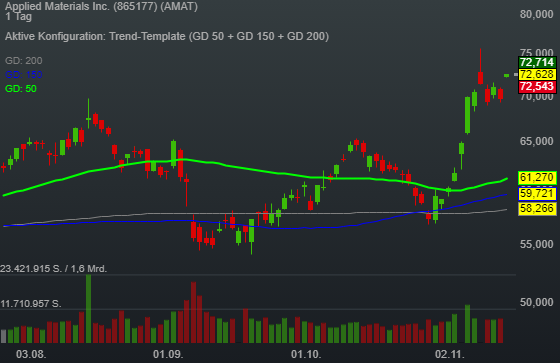560x363 pixels.
Task: Click the 58,266 GD 200 value label
Action: pos(537,208)
